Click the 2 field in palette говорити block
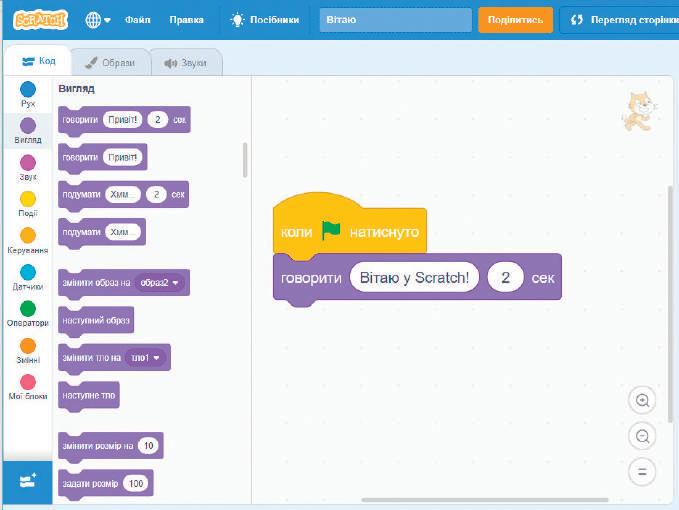This screenshot has width=679, height=510. tap(158, 119)
